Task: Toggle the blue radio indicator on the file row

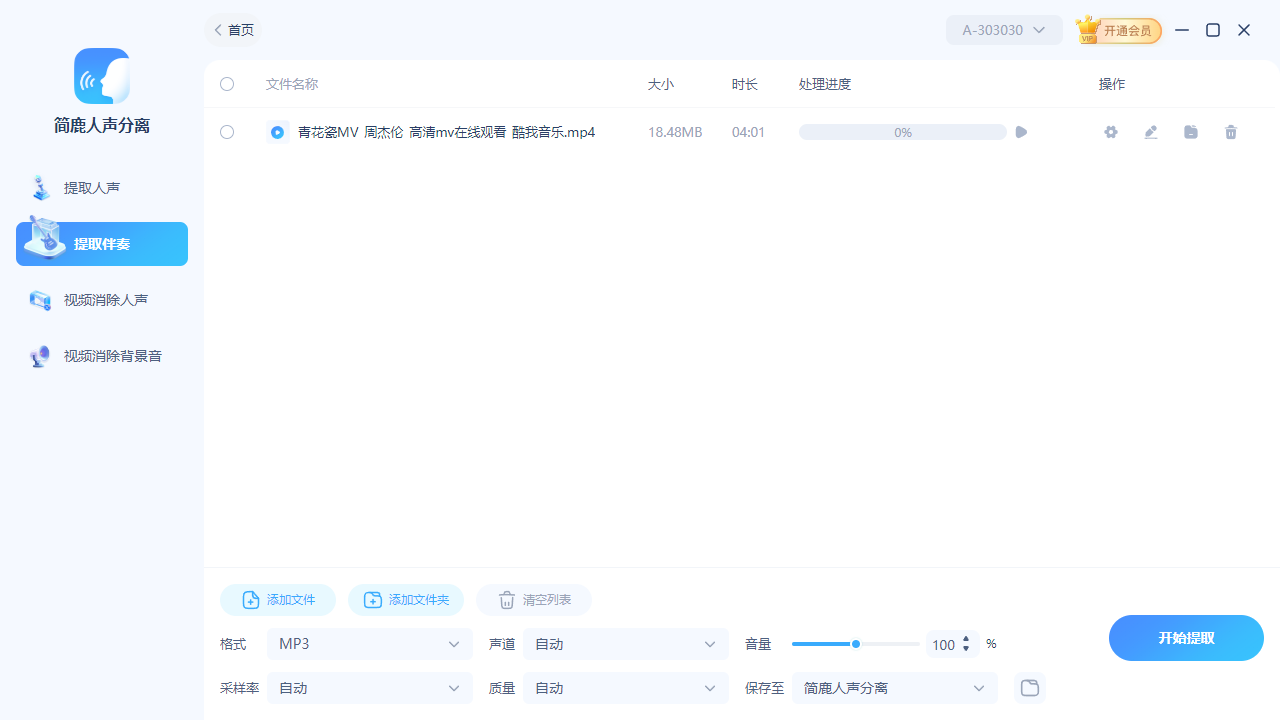Action: point(277,131)
